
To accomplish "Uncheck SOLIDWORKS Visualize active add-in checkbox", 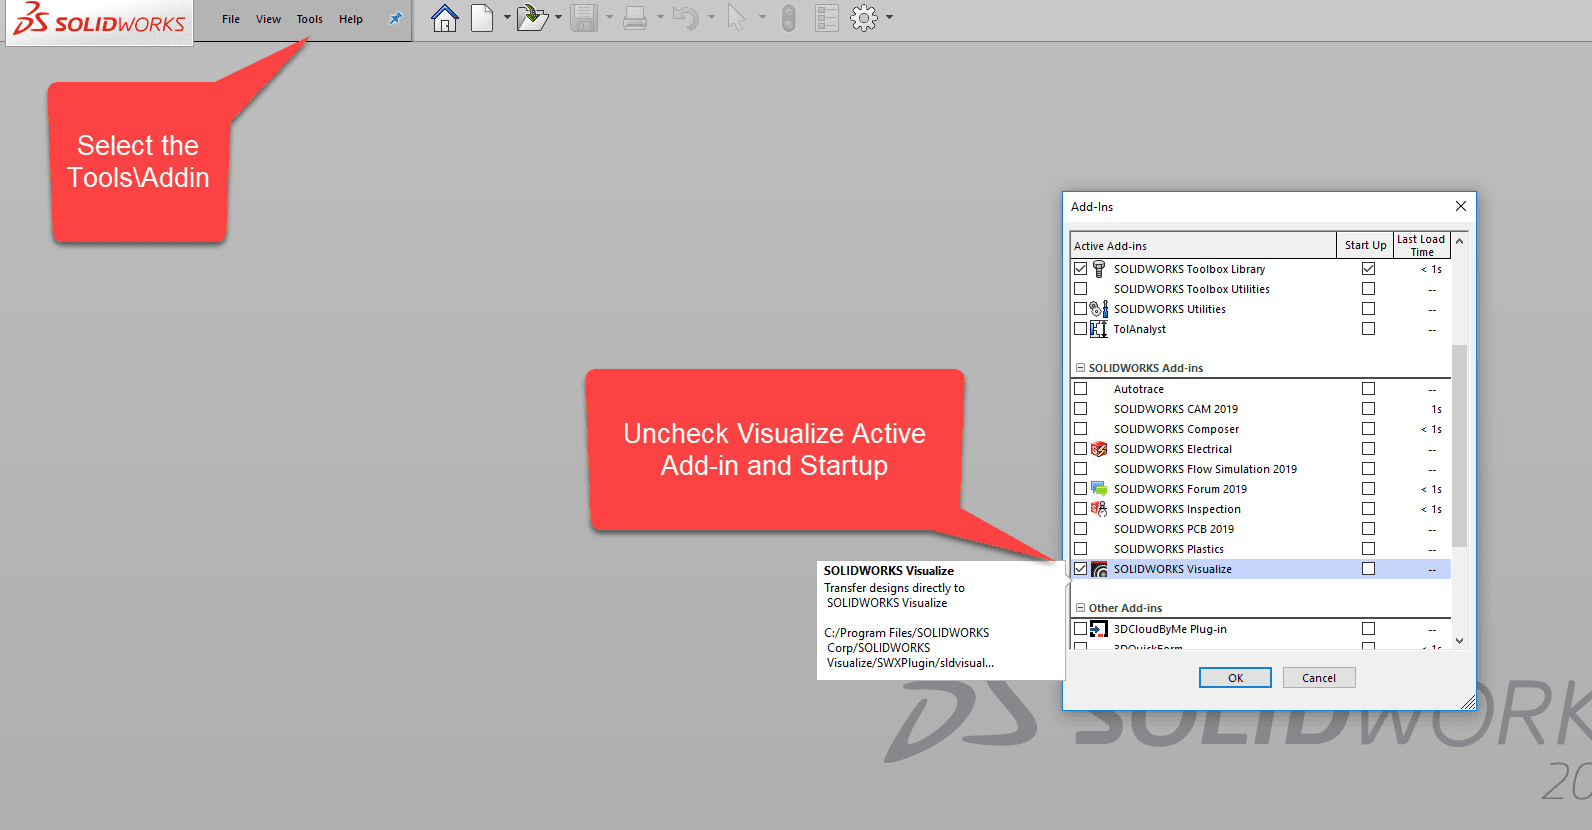I will coord(1080,569).
